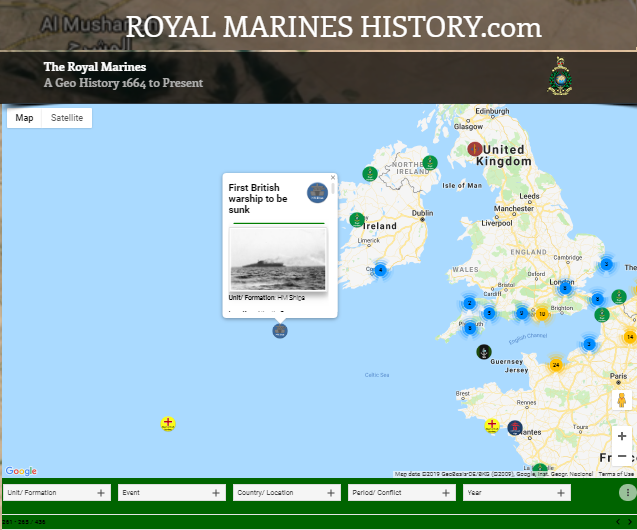Open the black marker above Guernsey
Viewport: 637px width, 530px height.
tap(484, 352)
